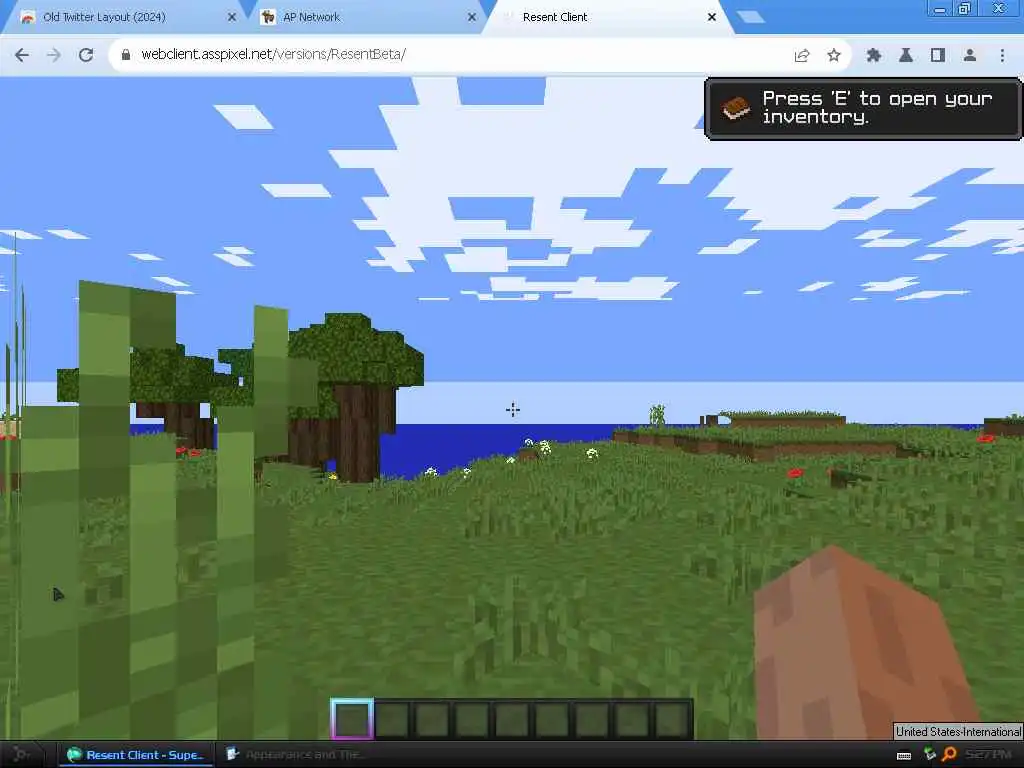
Task: Close the Old Twitter Layout tab
Action: click(x=232, y=18)
